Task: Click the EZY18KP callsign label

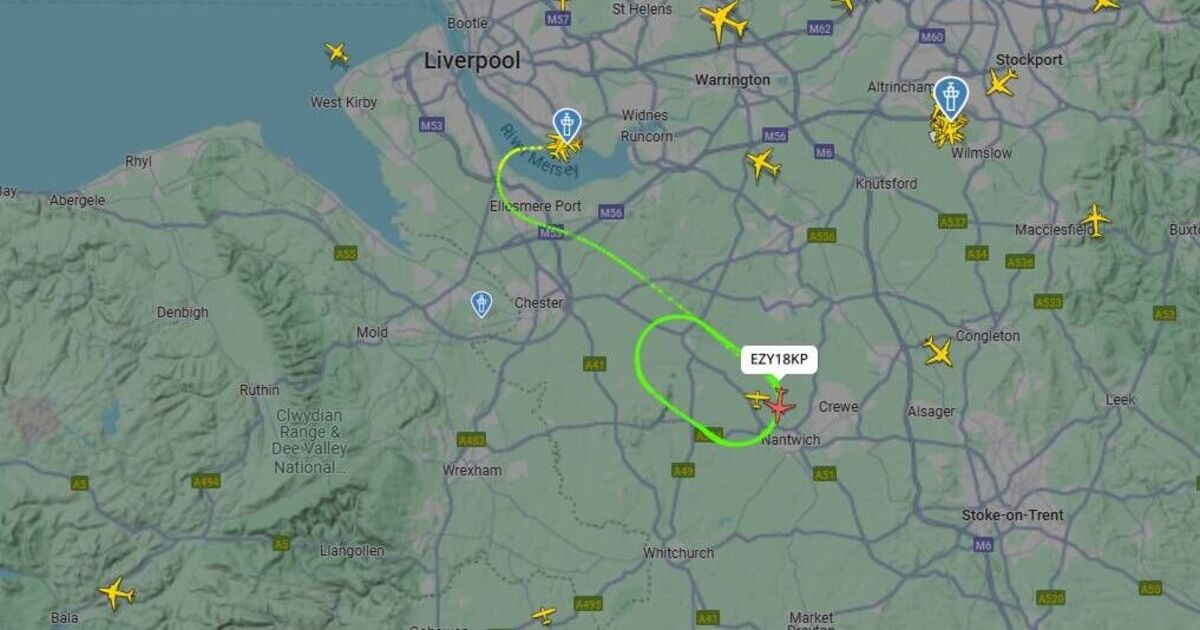Action: 779,360
